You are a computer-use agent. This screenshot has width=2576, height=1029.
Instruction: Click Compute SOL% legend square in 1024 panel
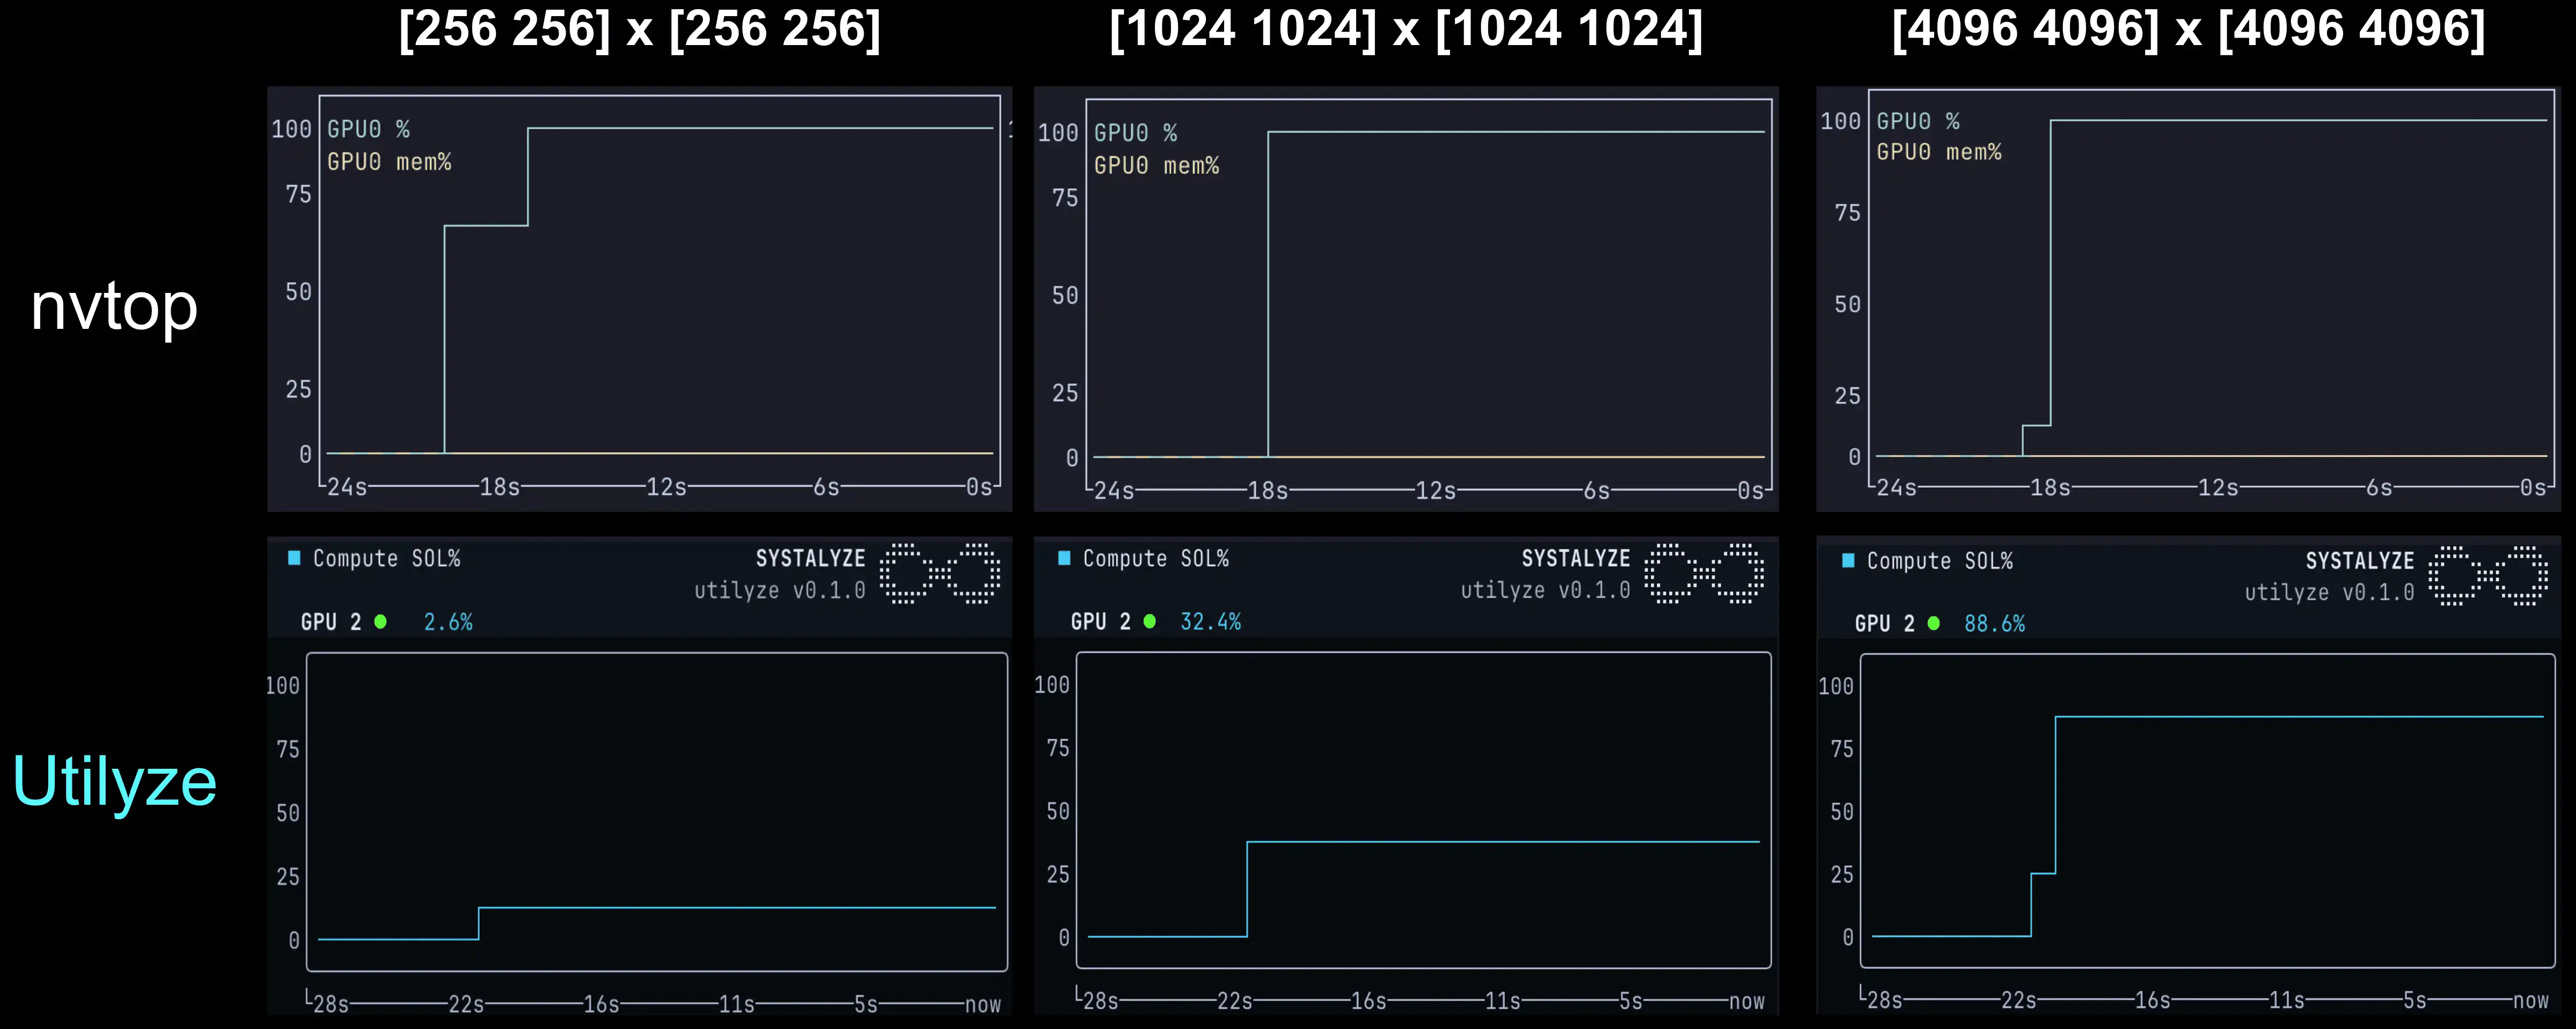1064,558
